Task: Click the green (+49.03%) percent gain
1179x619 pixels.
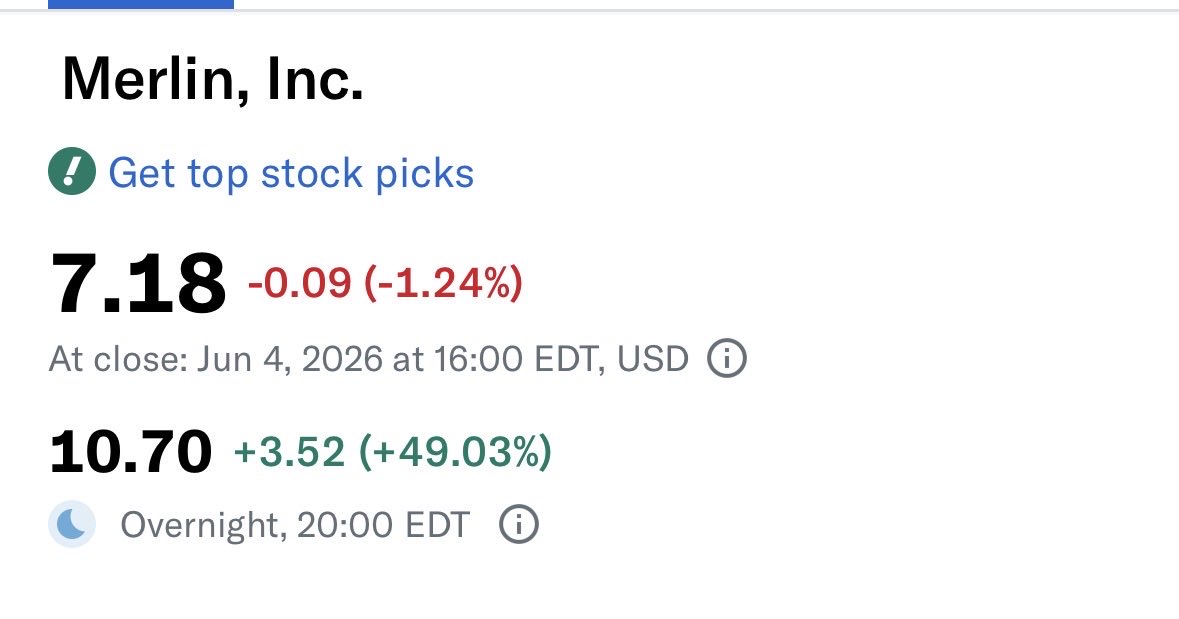Action: tap(456, 451)
